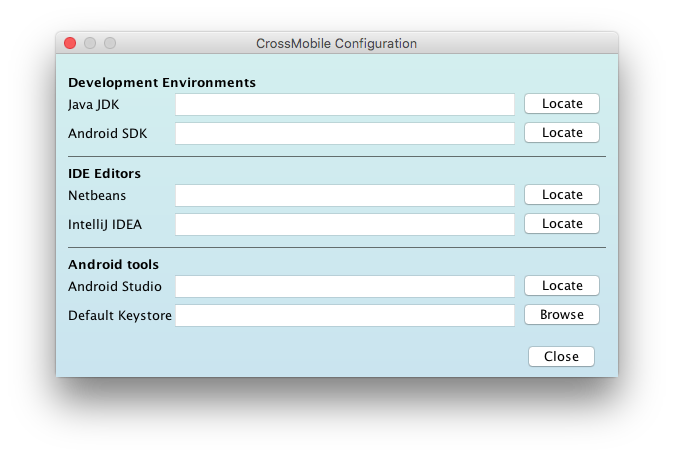Click the Android tools section heading

pos(113,264)
